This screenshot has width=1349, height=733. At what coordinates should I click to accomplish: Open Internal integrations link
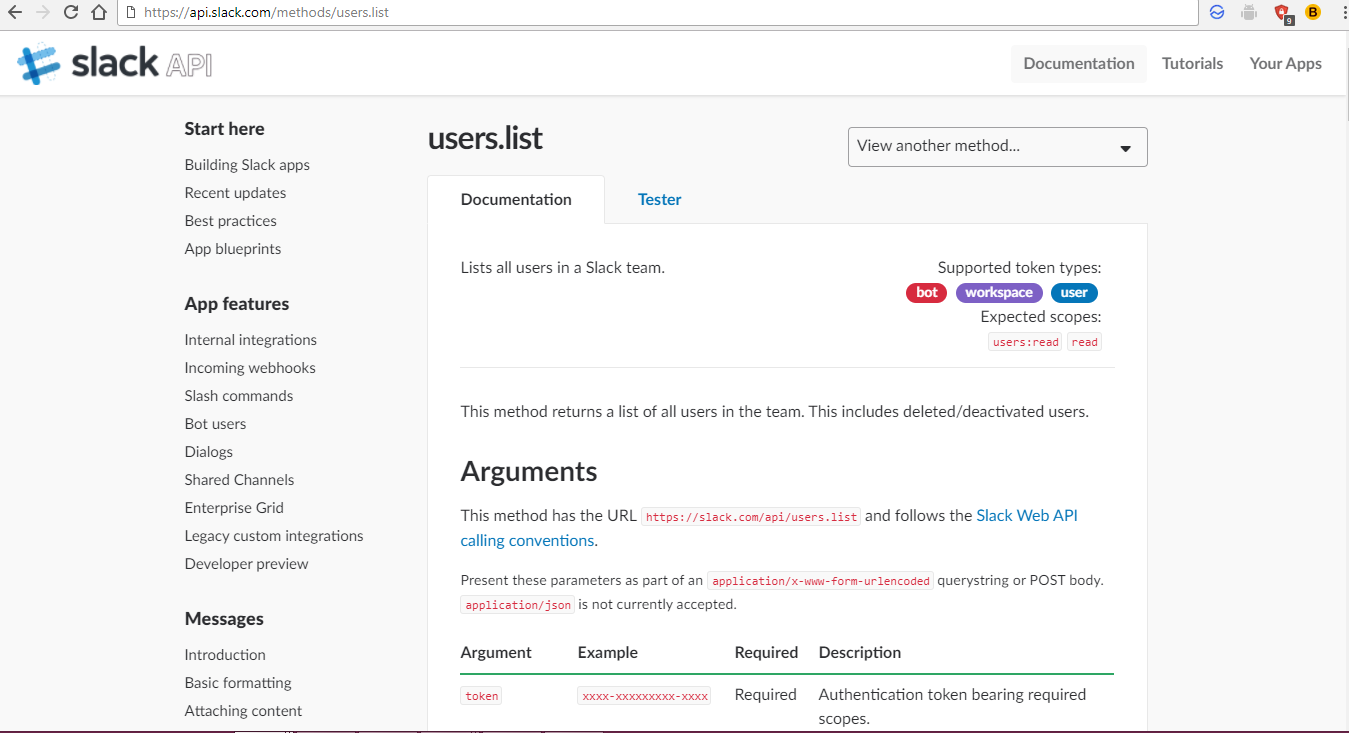click(x=250, y=340)
